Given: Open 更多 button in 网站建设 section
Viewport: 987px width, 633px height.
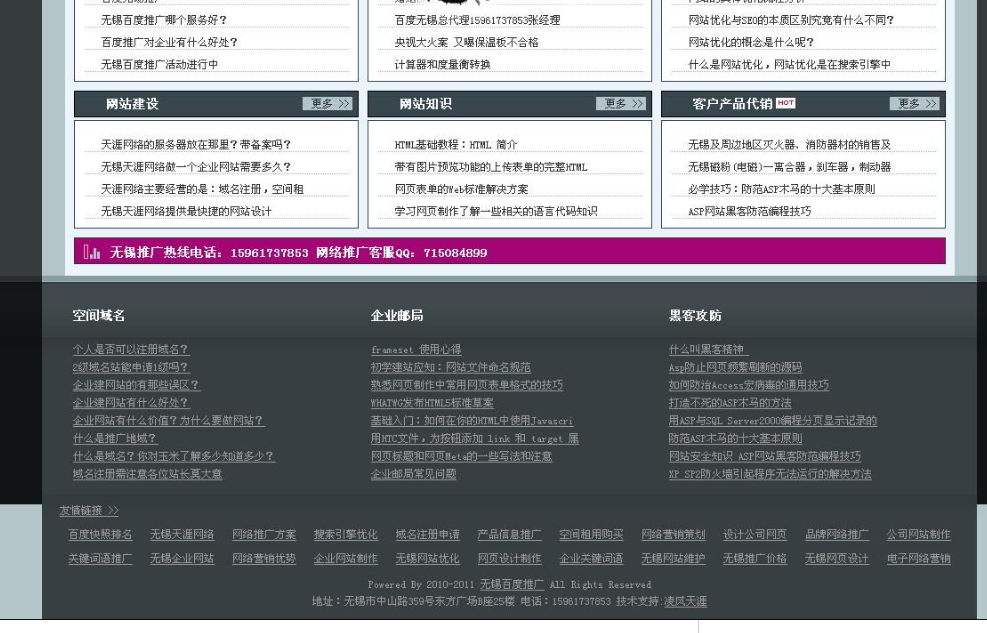Looking at the screenshot, I should click(327, 104).
